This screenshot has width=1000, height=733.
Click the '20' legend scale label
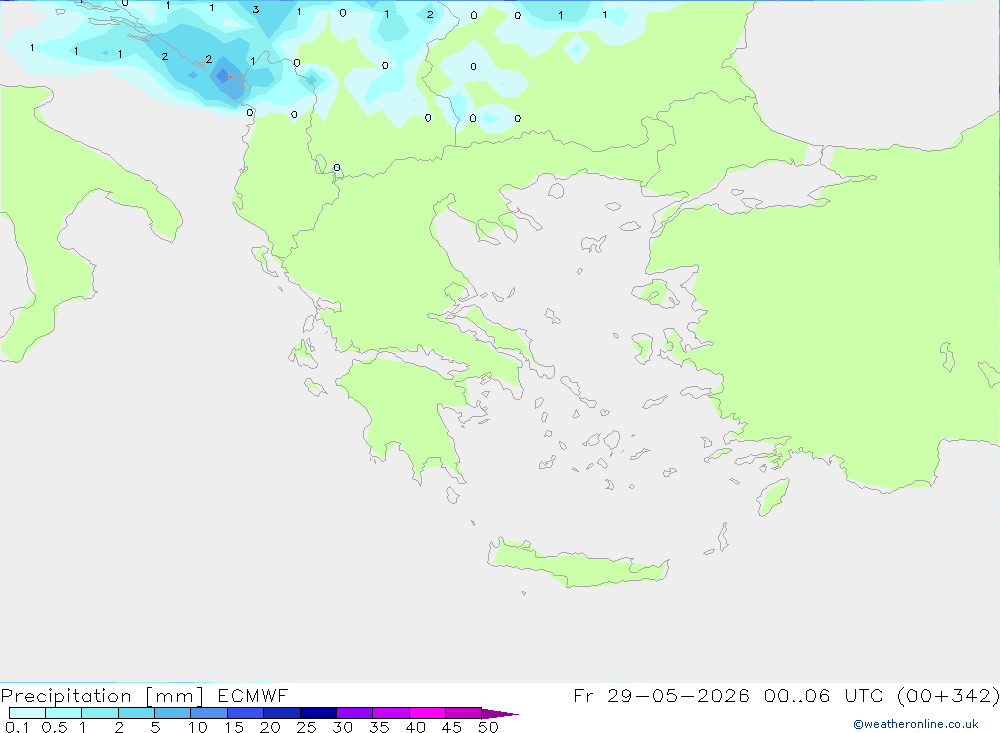pos(270,727)
